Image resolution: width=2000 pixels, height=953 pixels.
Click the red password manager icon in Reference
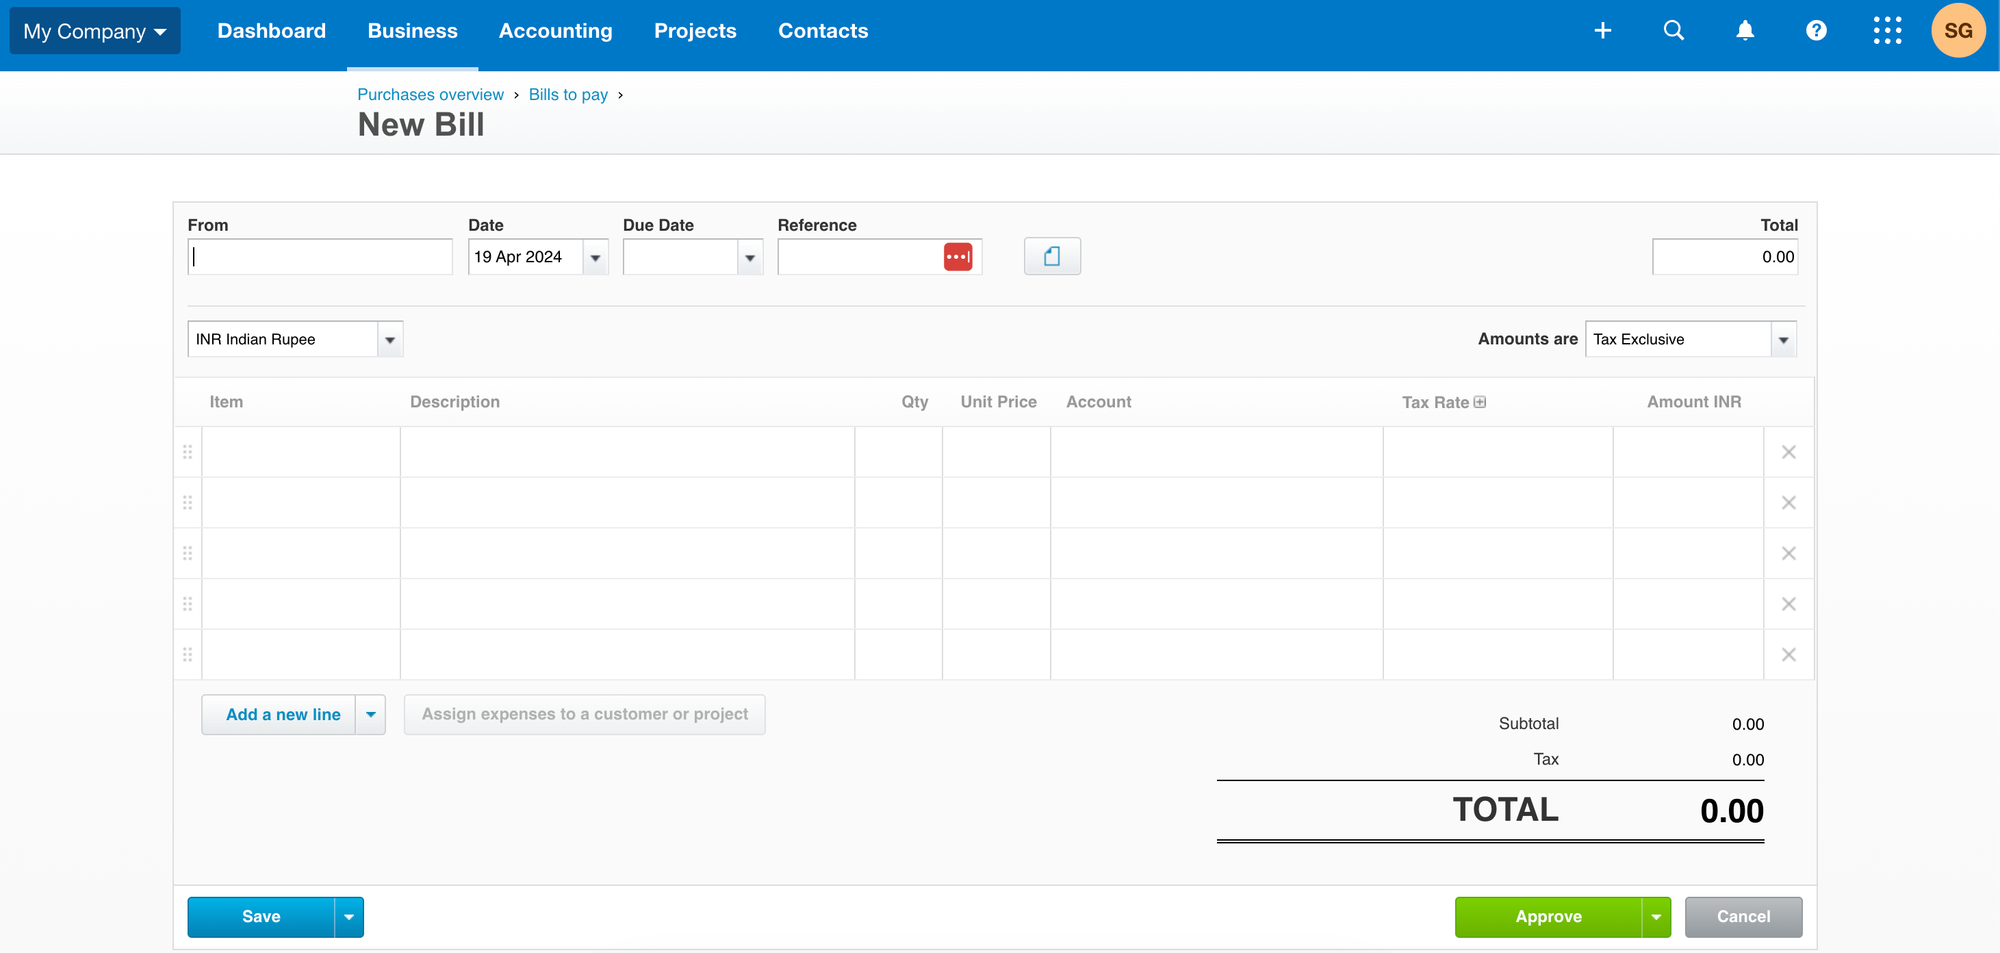[x=958, y=257]
